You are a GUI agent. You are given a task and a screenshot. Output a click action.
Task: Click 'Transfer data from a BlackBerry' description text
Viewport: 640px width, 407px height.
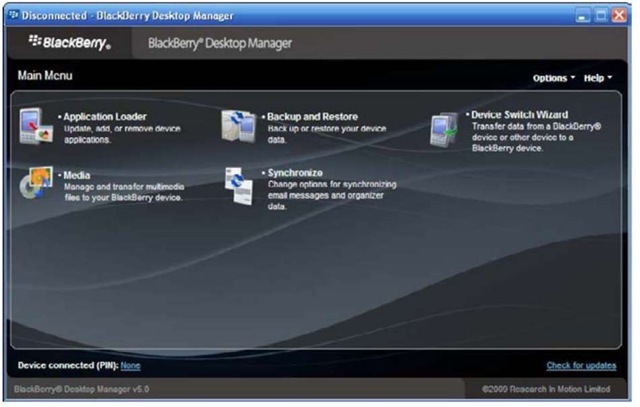coord(536,138)
